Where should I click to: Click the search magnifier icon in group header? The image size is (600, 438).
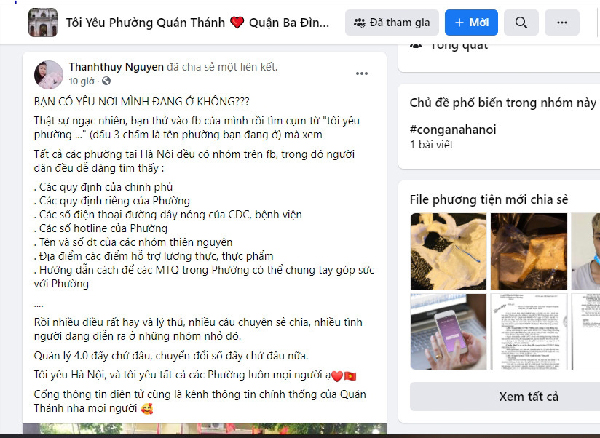click(x=521, y=23)
